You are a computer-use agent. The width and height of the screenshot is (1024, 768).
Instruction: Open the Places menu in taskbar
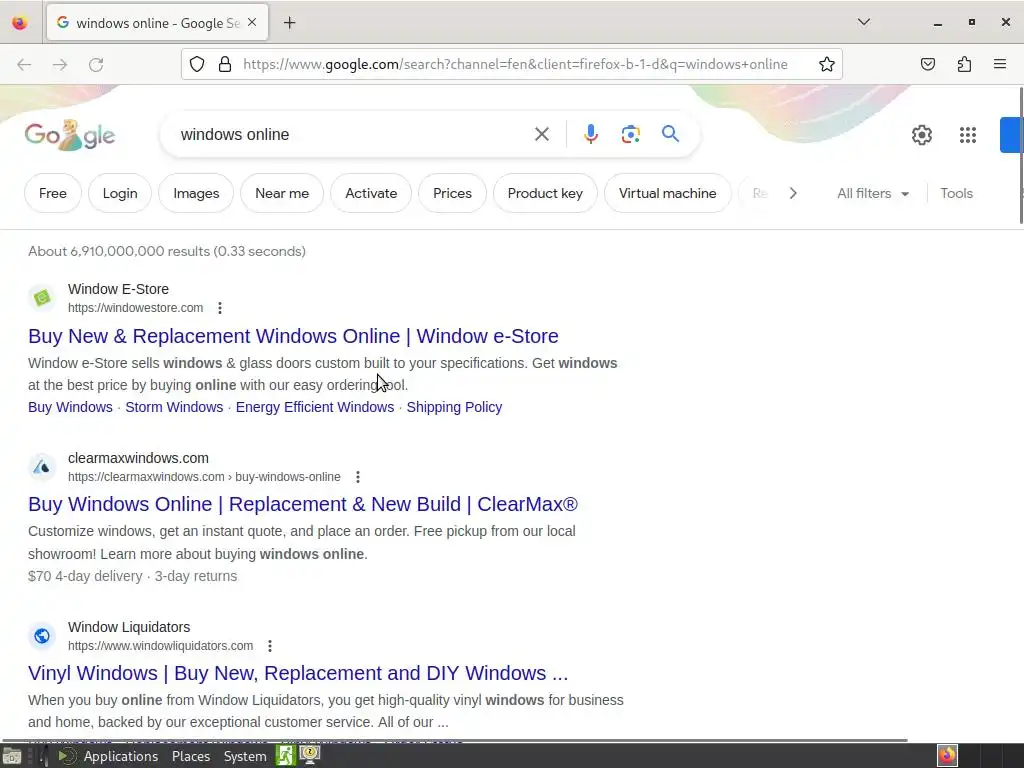191,756
